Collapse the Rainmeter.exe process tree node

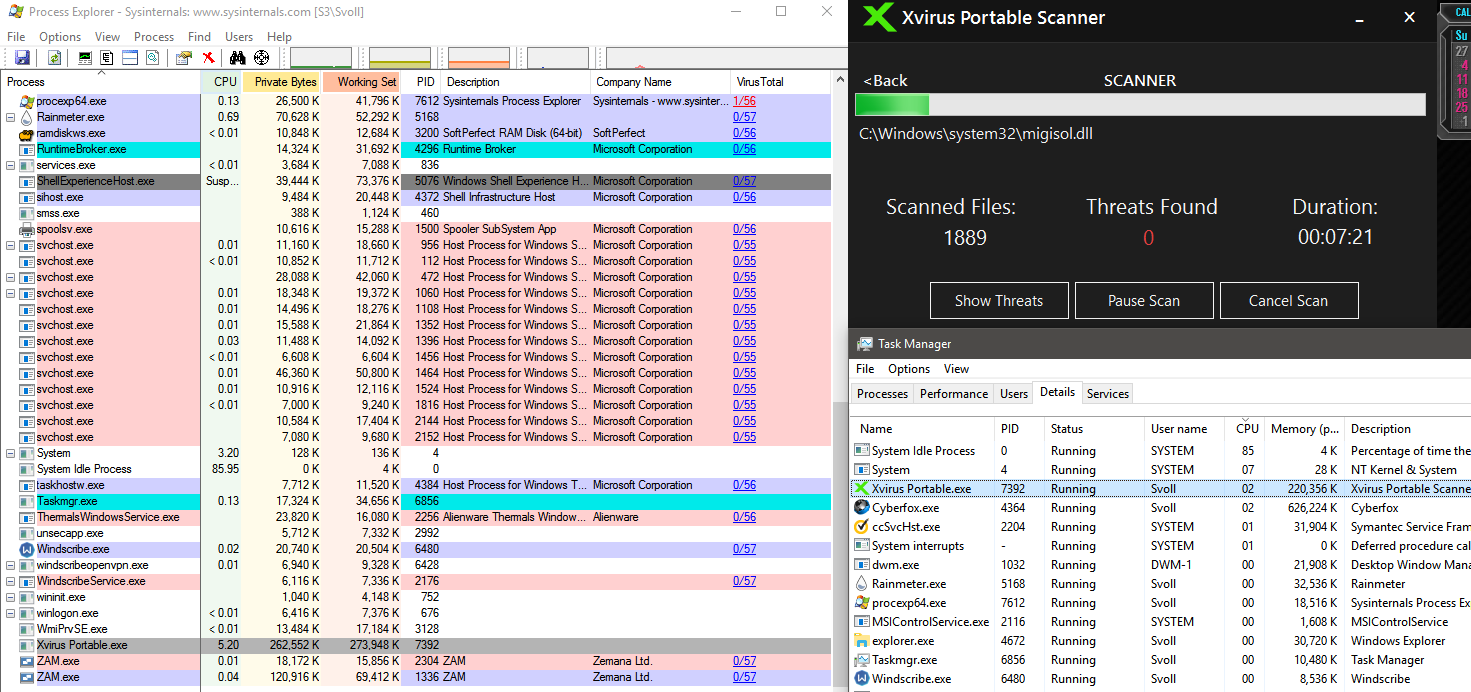11,117
